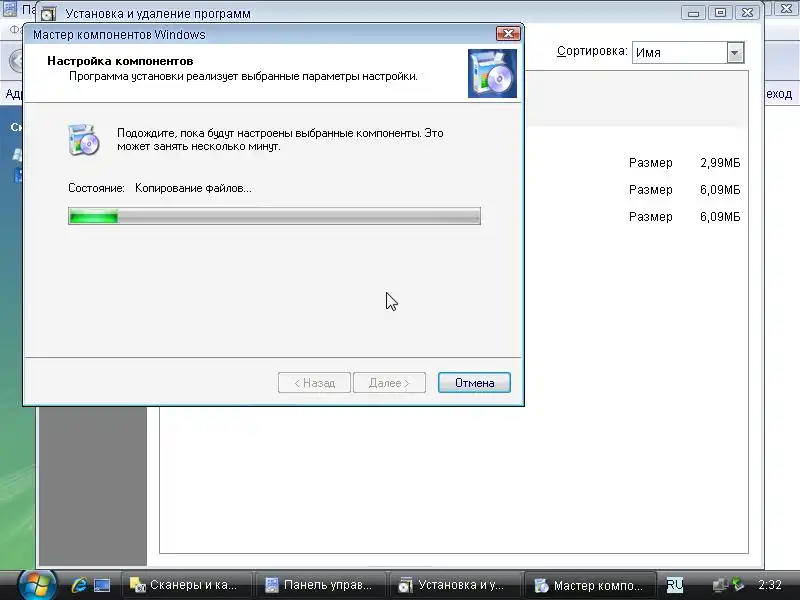The height and width of the screenshot is (600, 800).
Task: Click the Копирование файлов... status text
Action: [193, 188]
